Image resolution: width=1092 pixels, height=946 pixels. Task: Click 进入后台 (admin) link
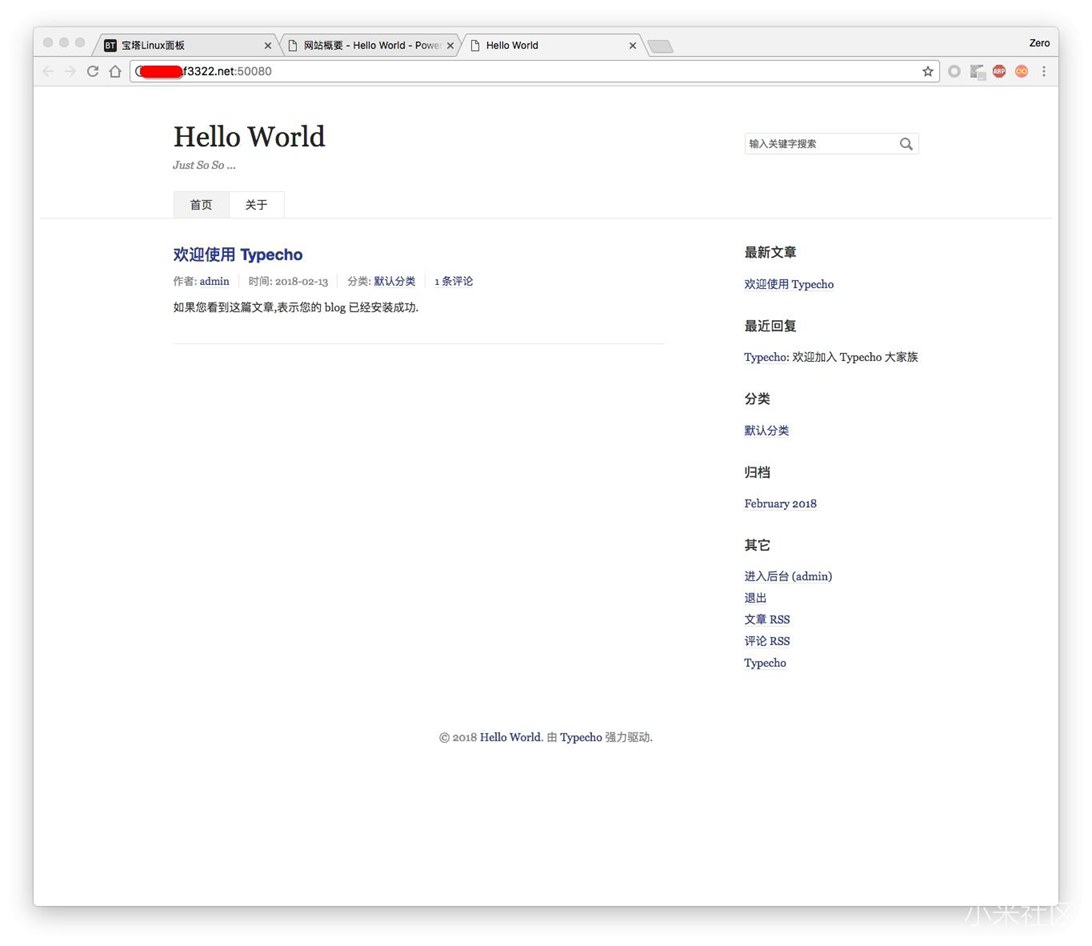(x=788, y=576)
